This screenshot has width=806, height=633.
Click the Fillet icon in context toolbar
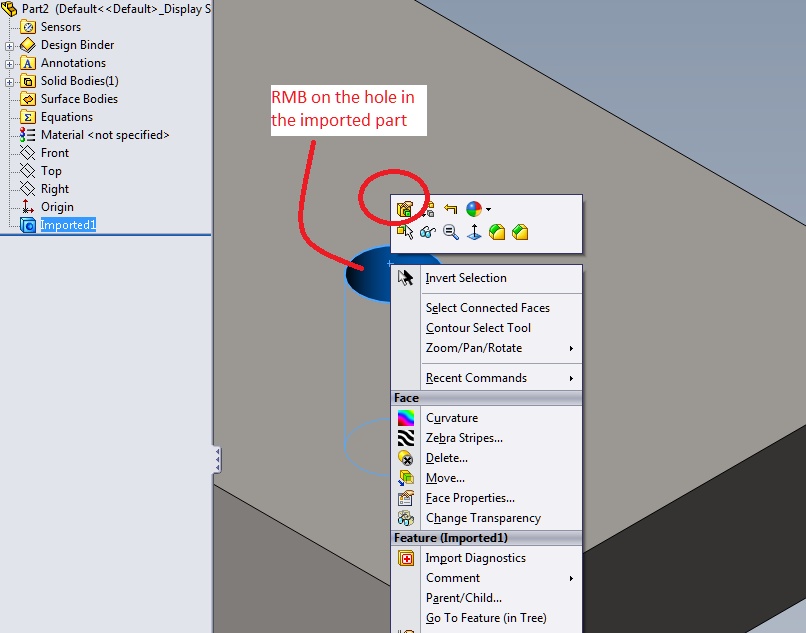(x=497, y=232)
